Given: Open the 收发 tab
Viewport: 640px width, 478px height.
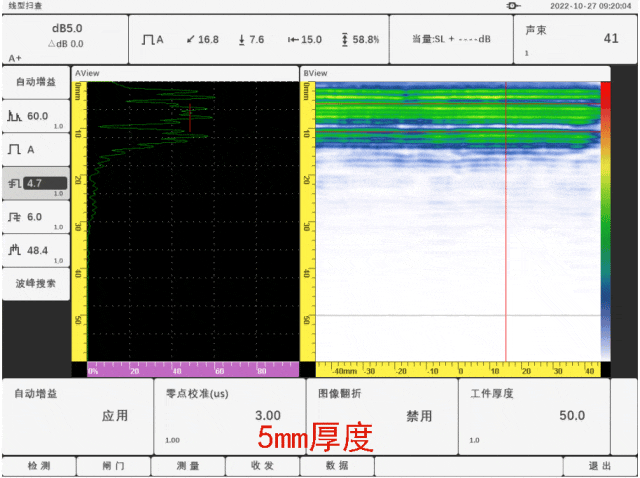Looking at the screenshot, I should [262, 466].
